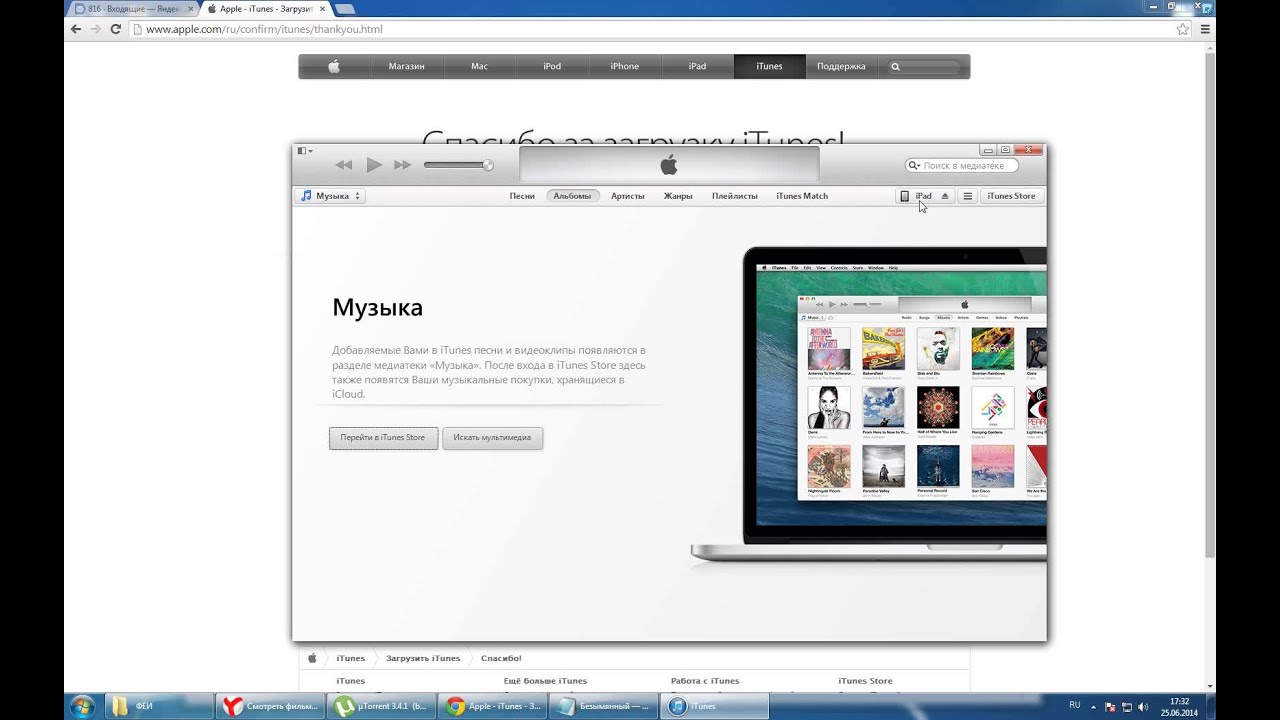Click the Action Center flag tray icon
Viewport: 1280px width, 720px height.
1109,707
